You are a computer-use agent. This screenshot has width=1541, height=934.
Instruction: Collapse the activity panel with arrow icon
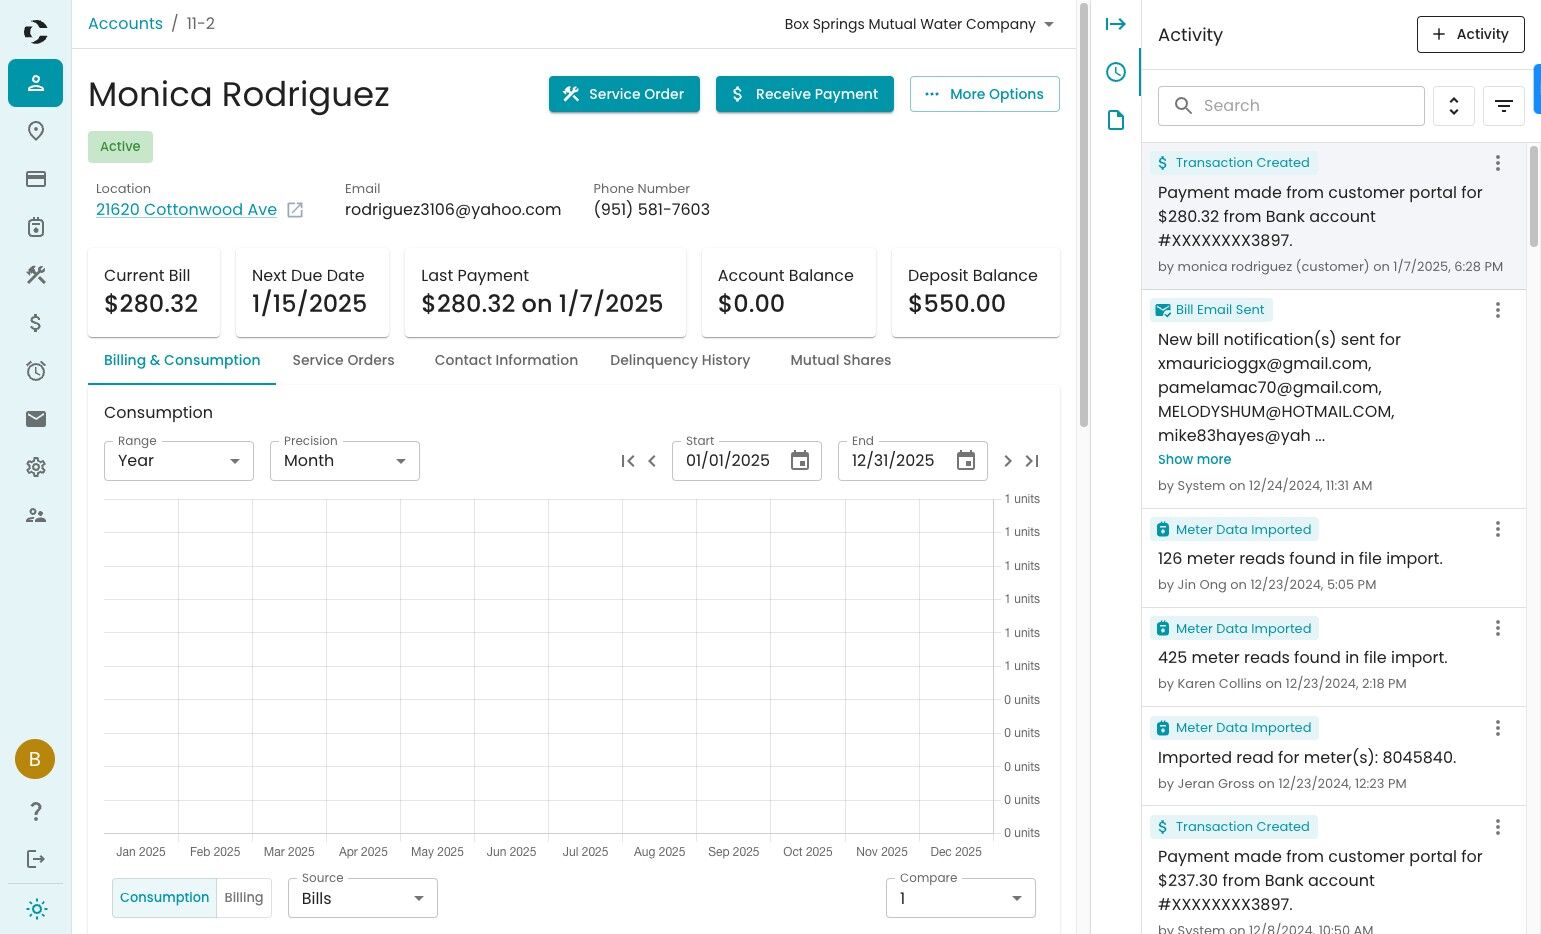(1116, 24)
